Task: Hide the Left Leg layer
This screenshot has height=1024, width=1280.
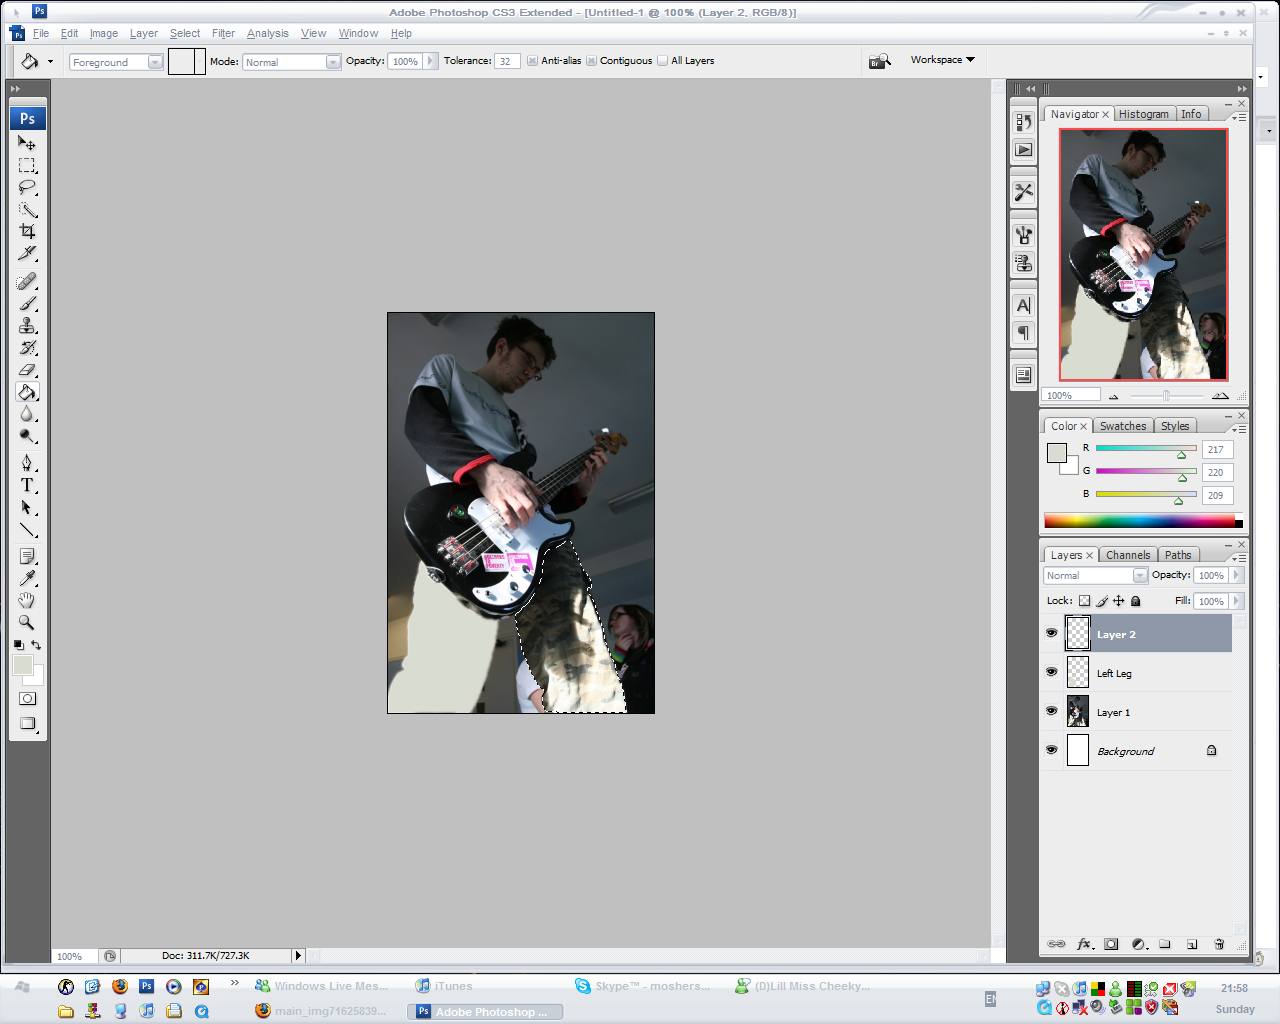Action: 1051,672
